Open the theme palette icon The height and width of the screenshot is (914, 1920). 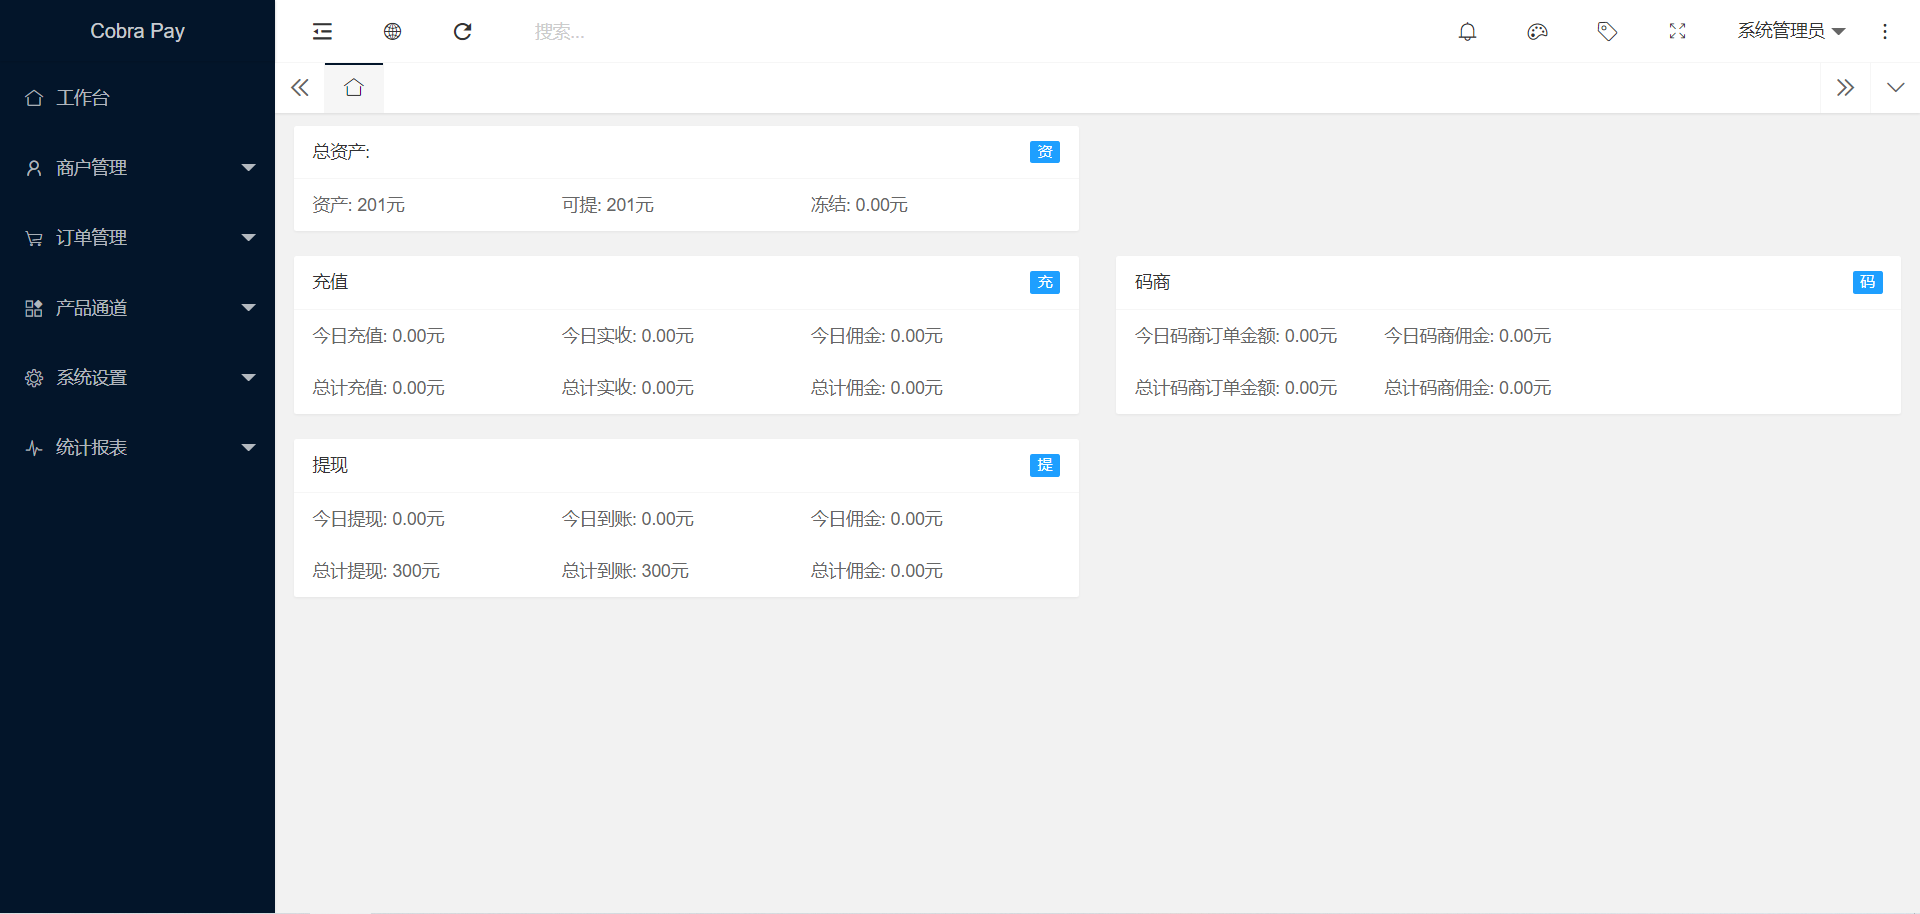point(1537,32)
